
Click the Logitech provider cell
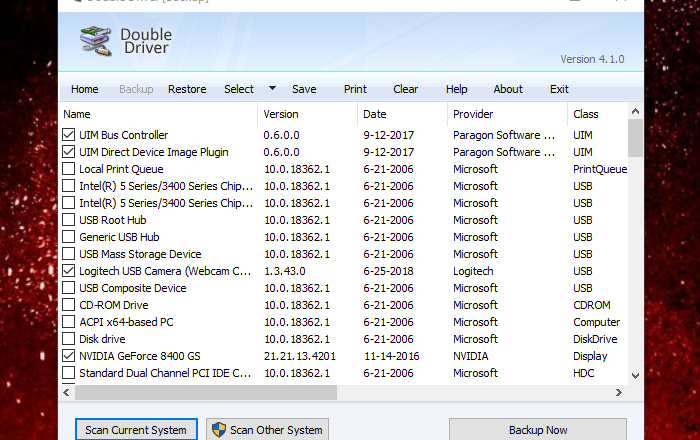tap(473, 270)
